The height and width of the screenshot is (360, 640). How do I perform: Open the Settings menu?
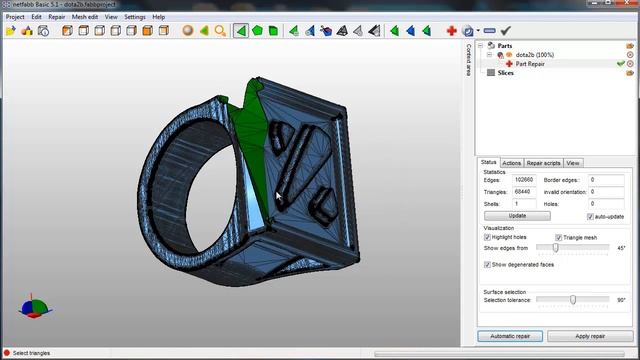pyautogui.click(x=135, y=17)
